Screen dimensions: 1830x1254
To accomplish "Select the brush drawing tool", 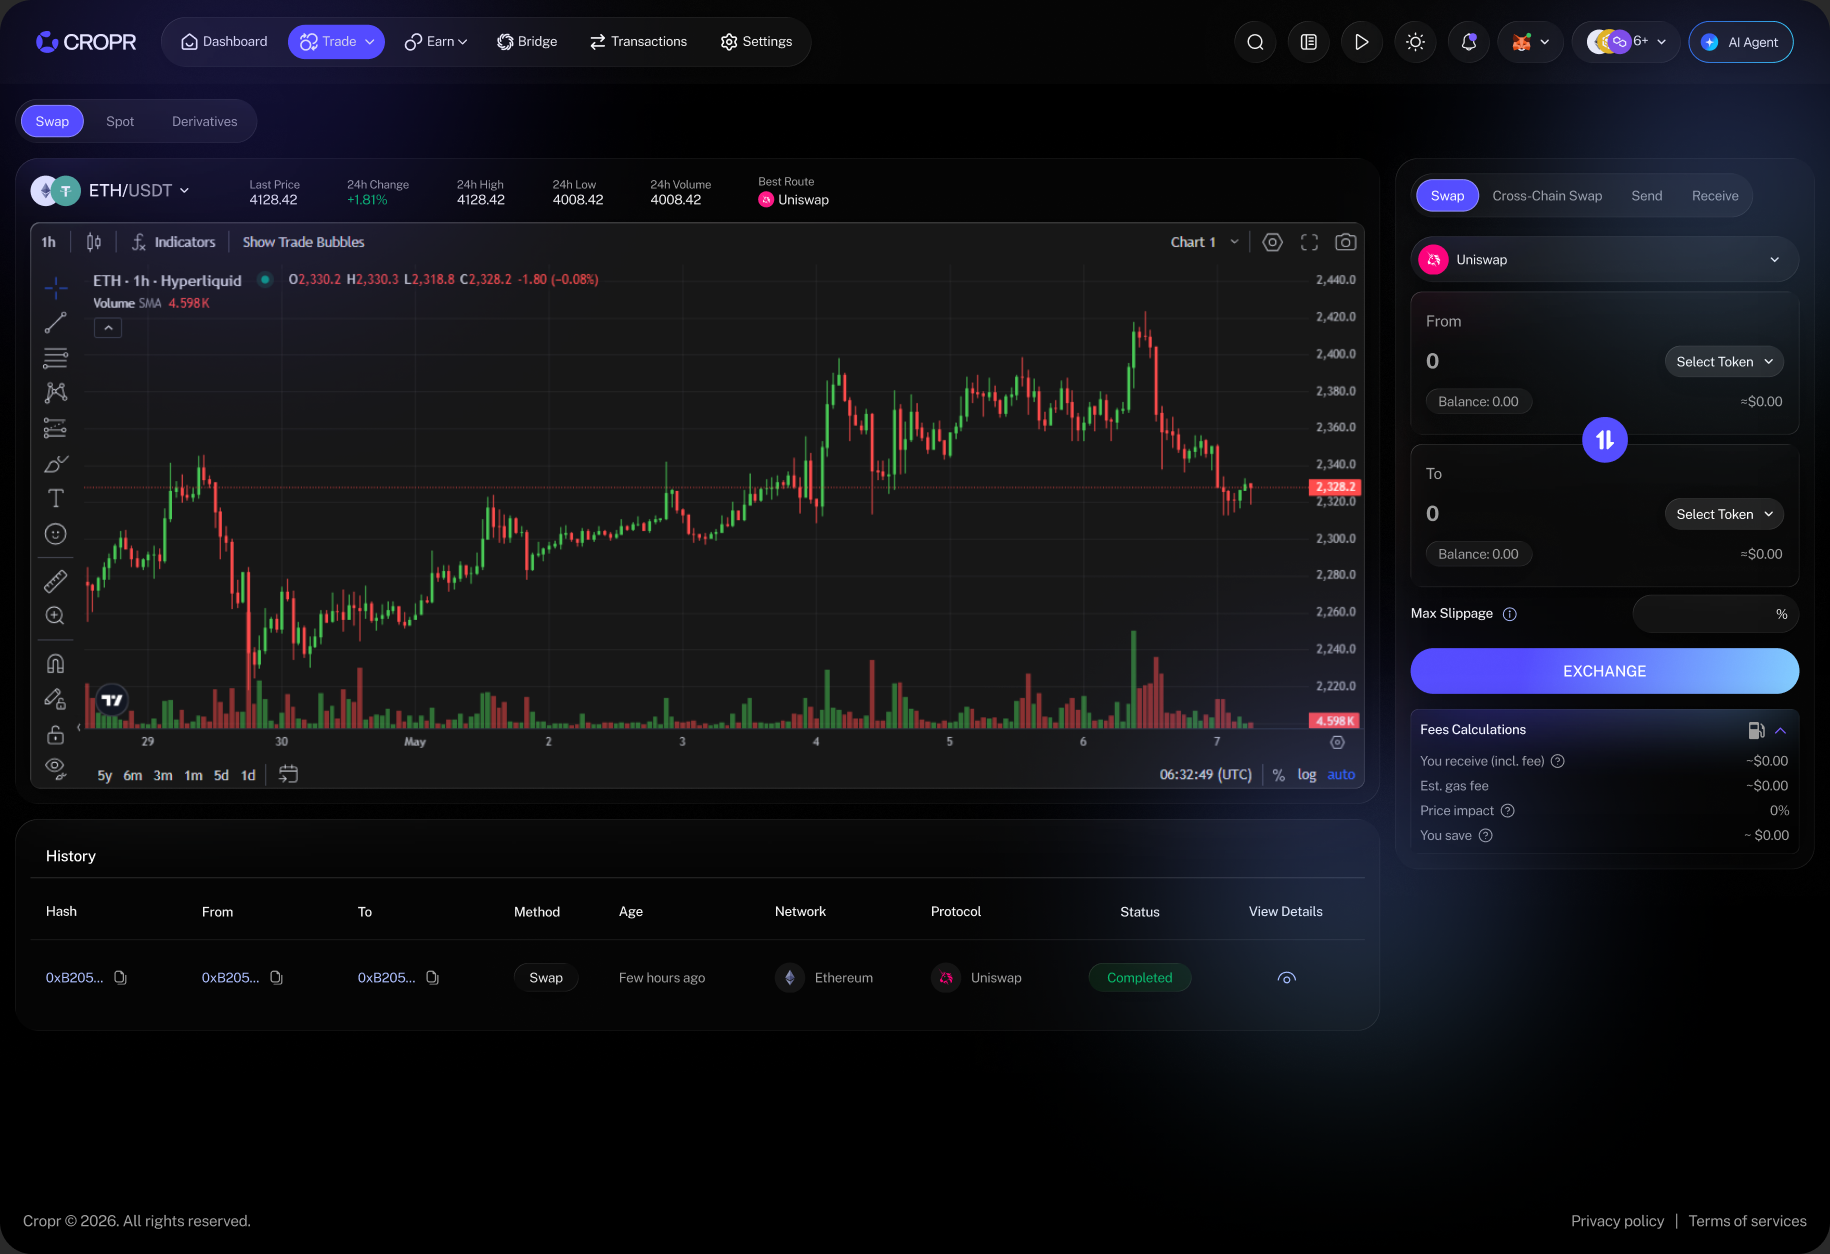I will 56,464.
